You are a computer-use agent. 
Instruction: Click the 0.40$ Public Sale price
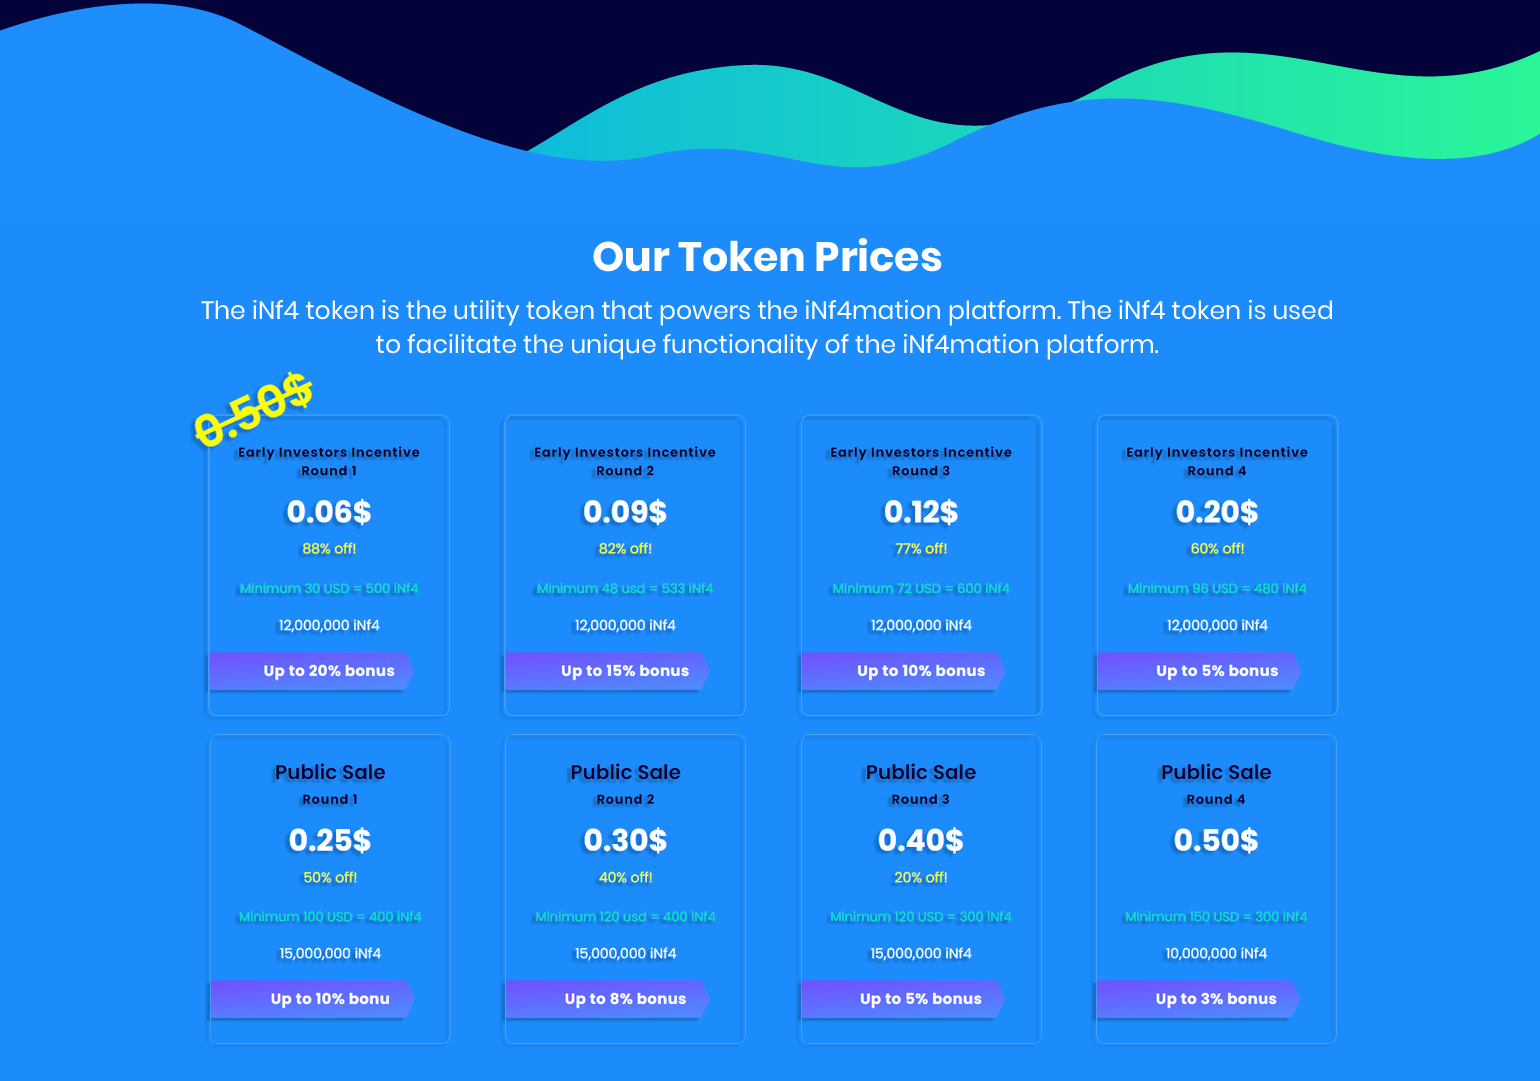tap(921, 840)
